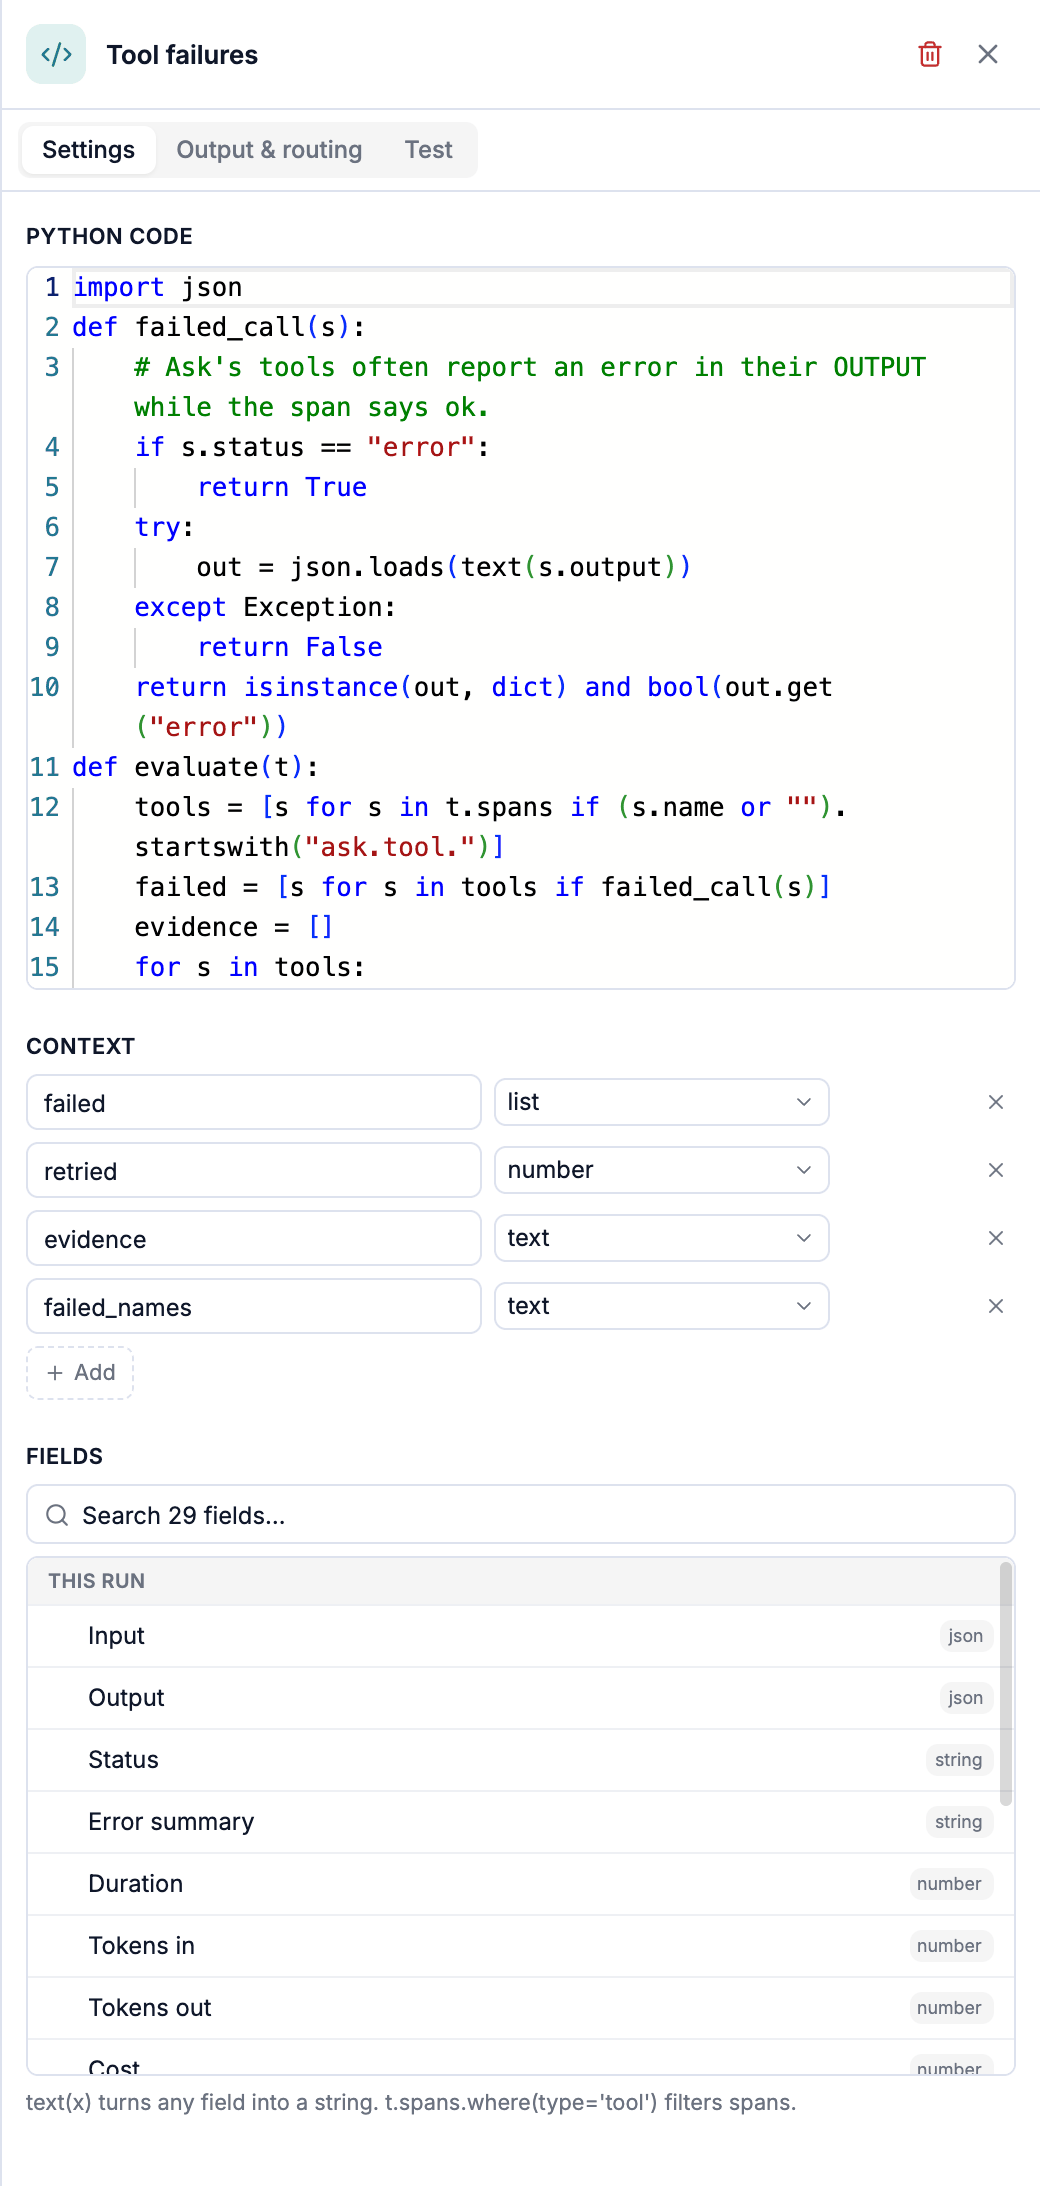The image size is (1040, 2186).
Task: Click the number badge on Duration
Action: point(949,1884)
